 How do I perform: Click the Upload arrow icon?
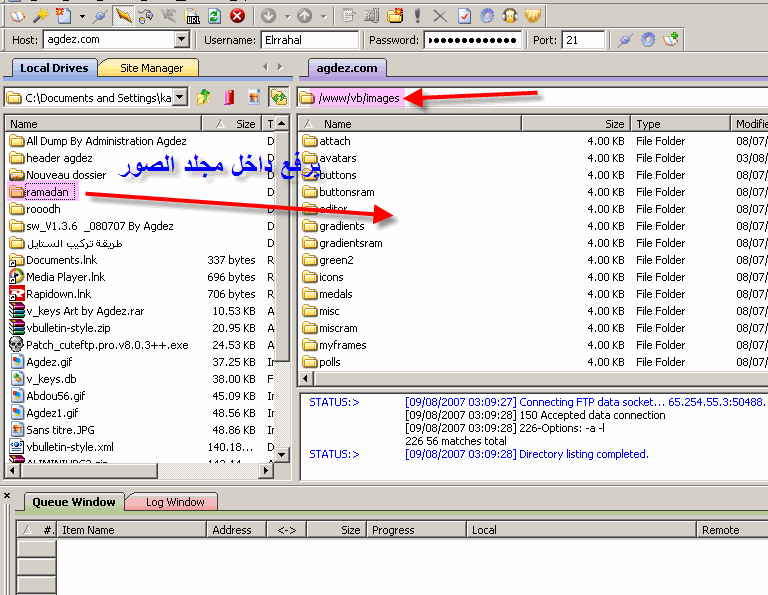(305, 15)
